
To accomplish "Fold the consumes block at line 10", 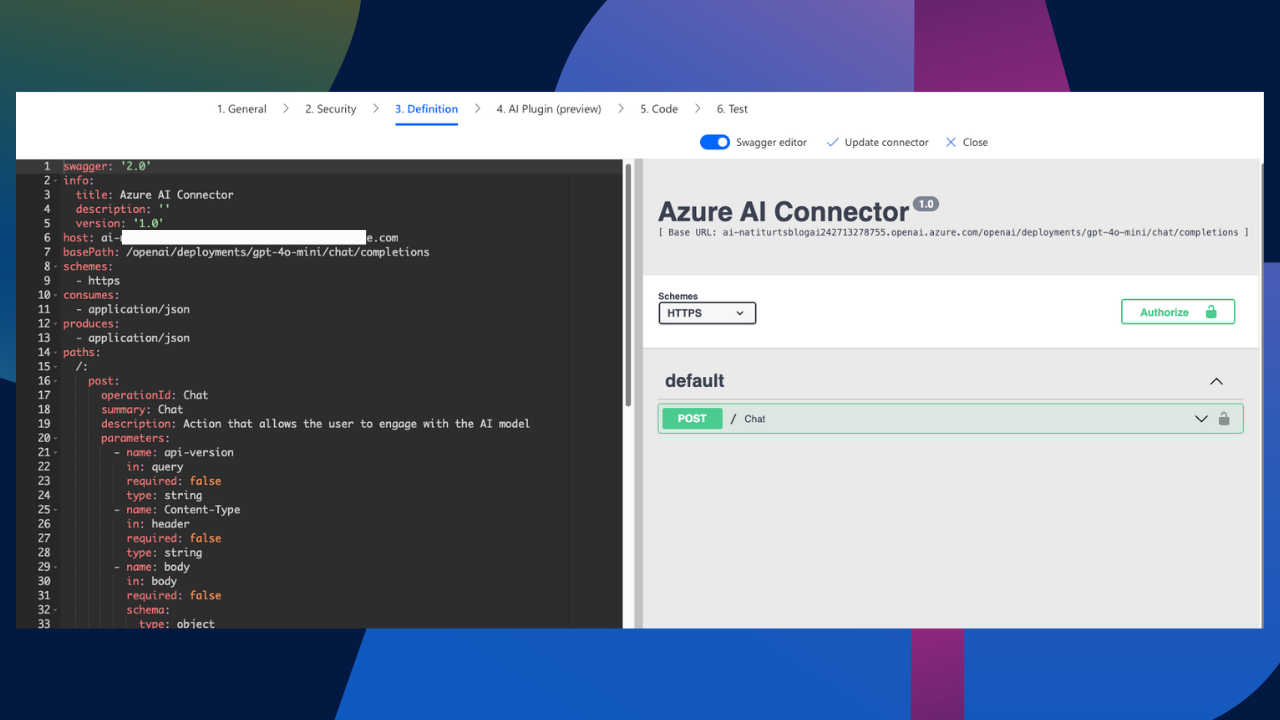I will tap(56, 295).
